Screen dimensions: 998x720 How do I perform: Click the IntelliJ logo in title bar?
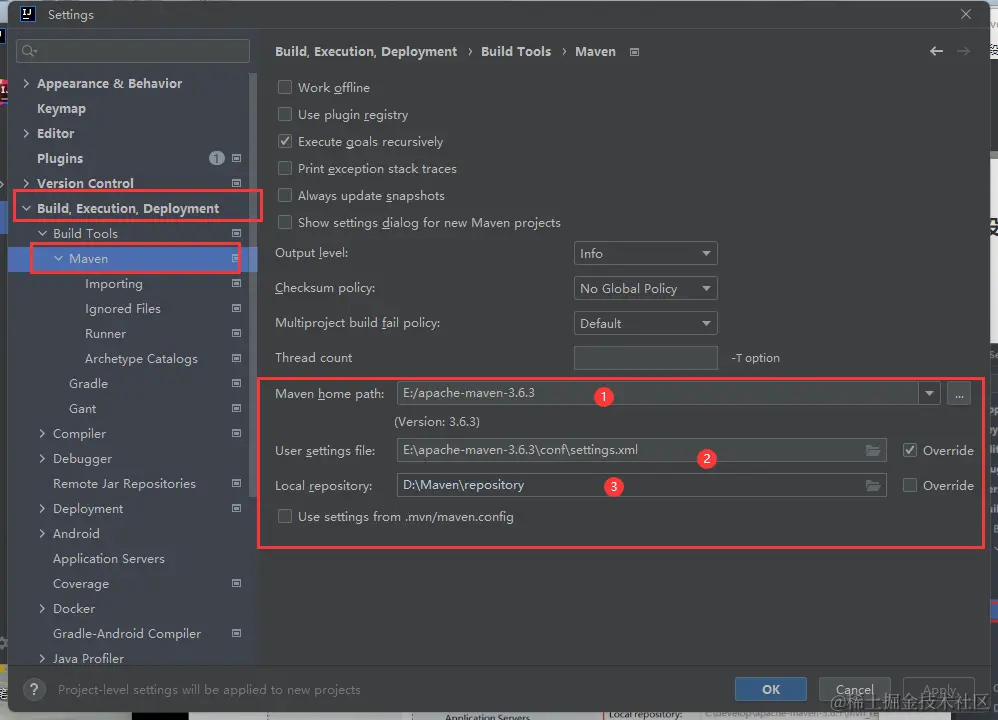[28, 14]
